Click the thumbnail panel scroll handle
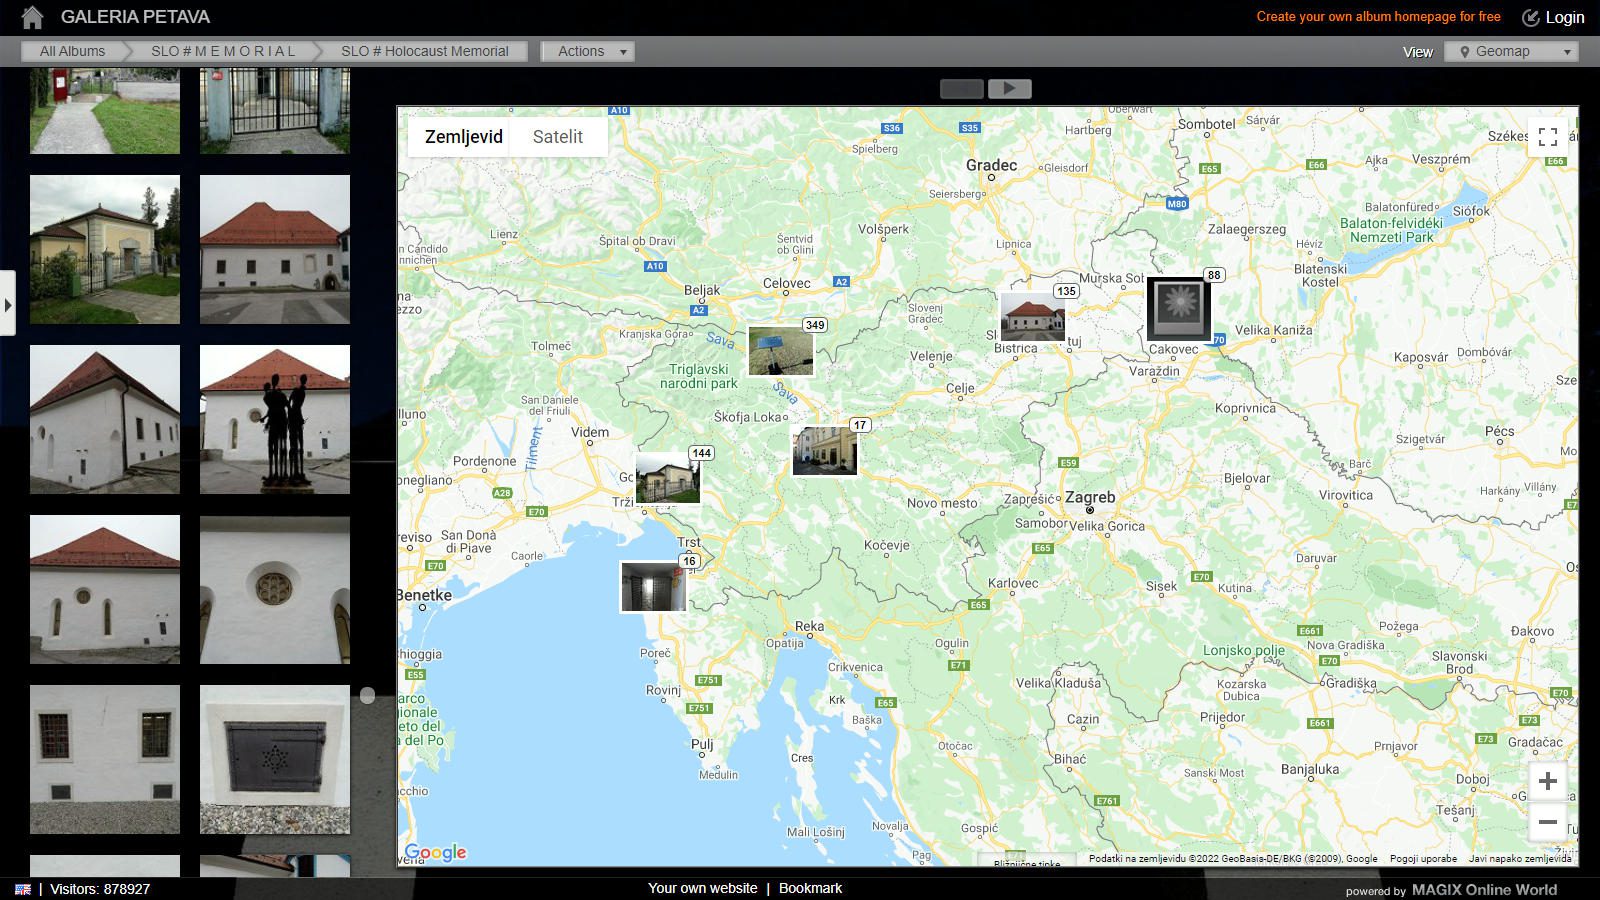 (368, 695)
